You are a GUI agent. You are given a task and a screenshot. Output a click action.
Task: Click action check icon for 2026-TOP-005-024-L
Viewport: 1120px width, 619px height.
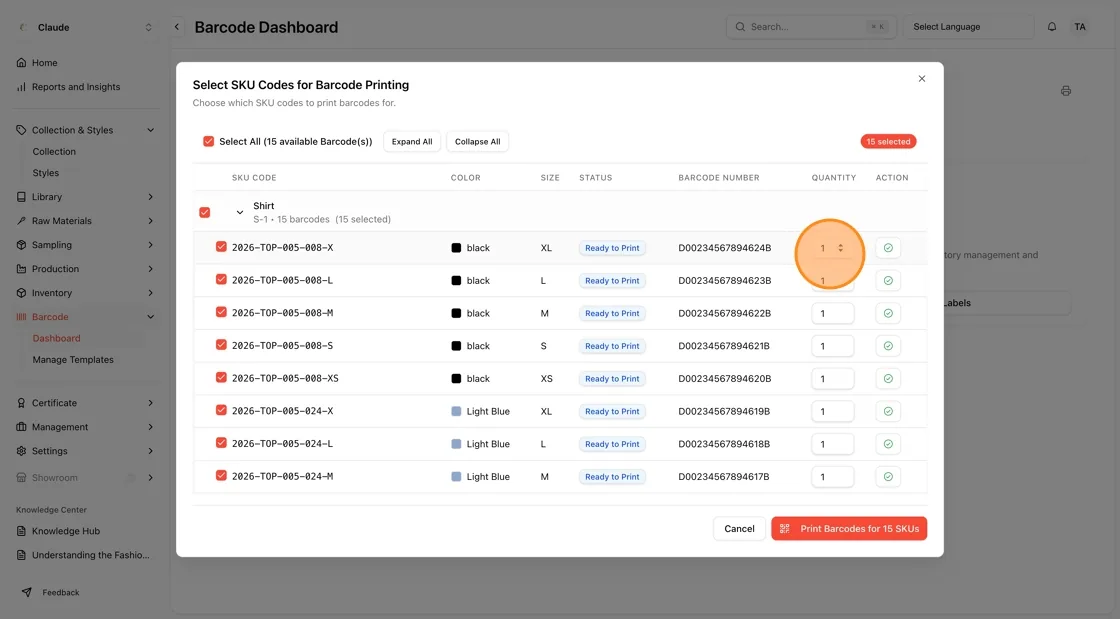click(888, 444)
